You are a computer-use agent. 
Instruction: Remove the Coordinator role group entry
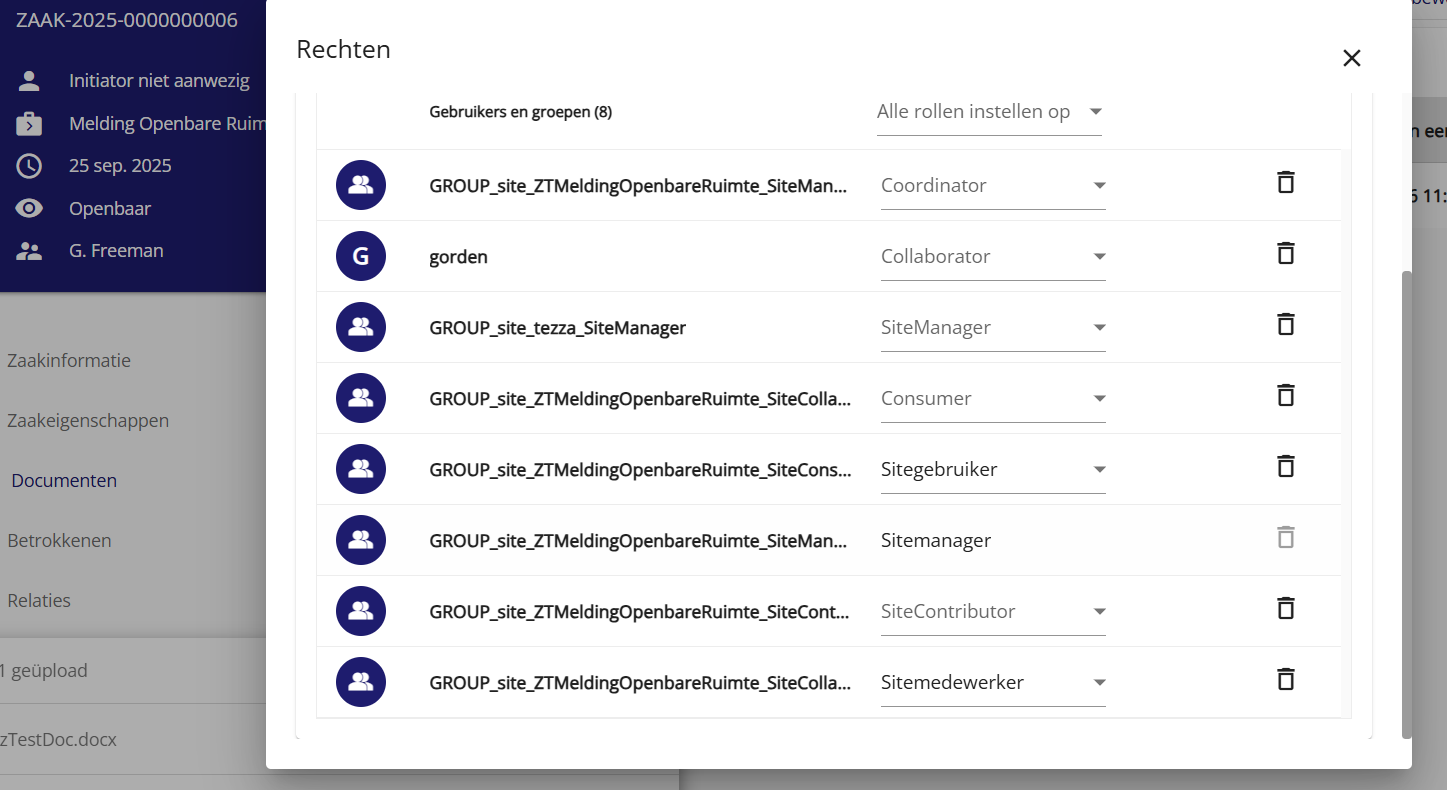click(1286, 183)
